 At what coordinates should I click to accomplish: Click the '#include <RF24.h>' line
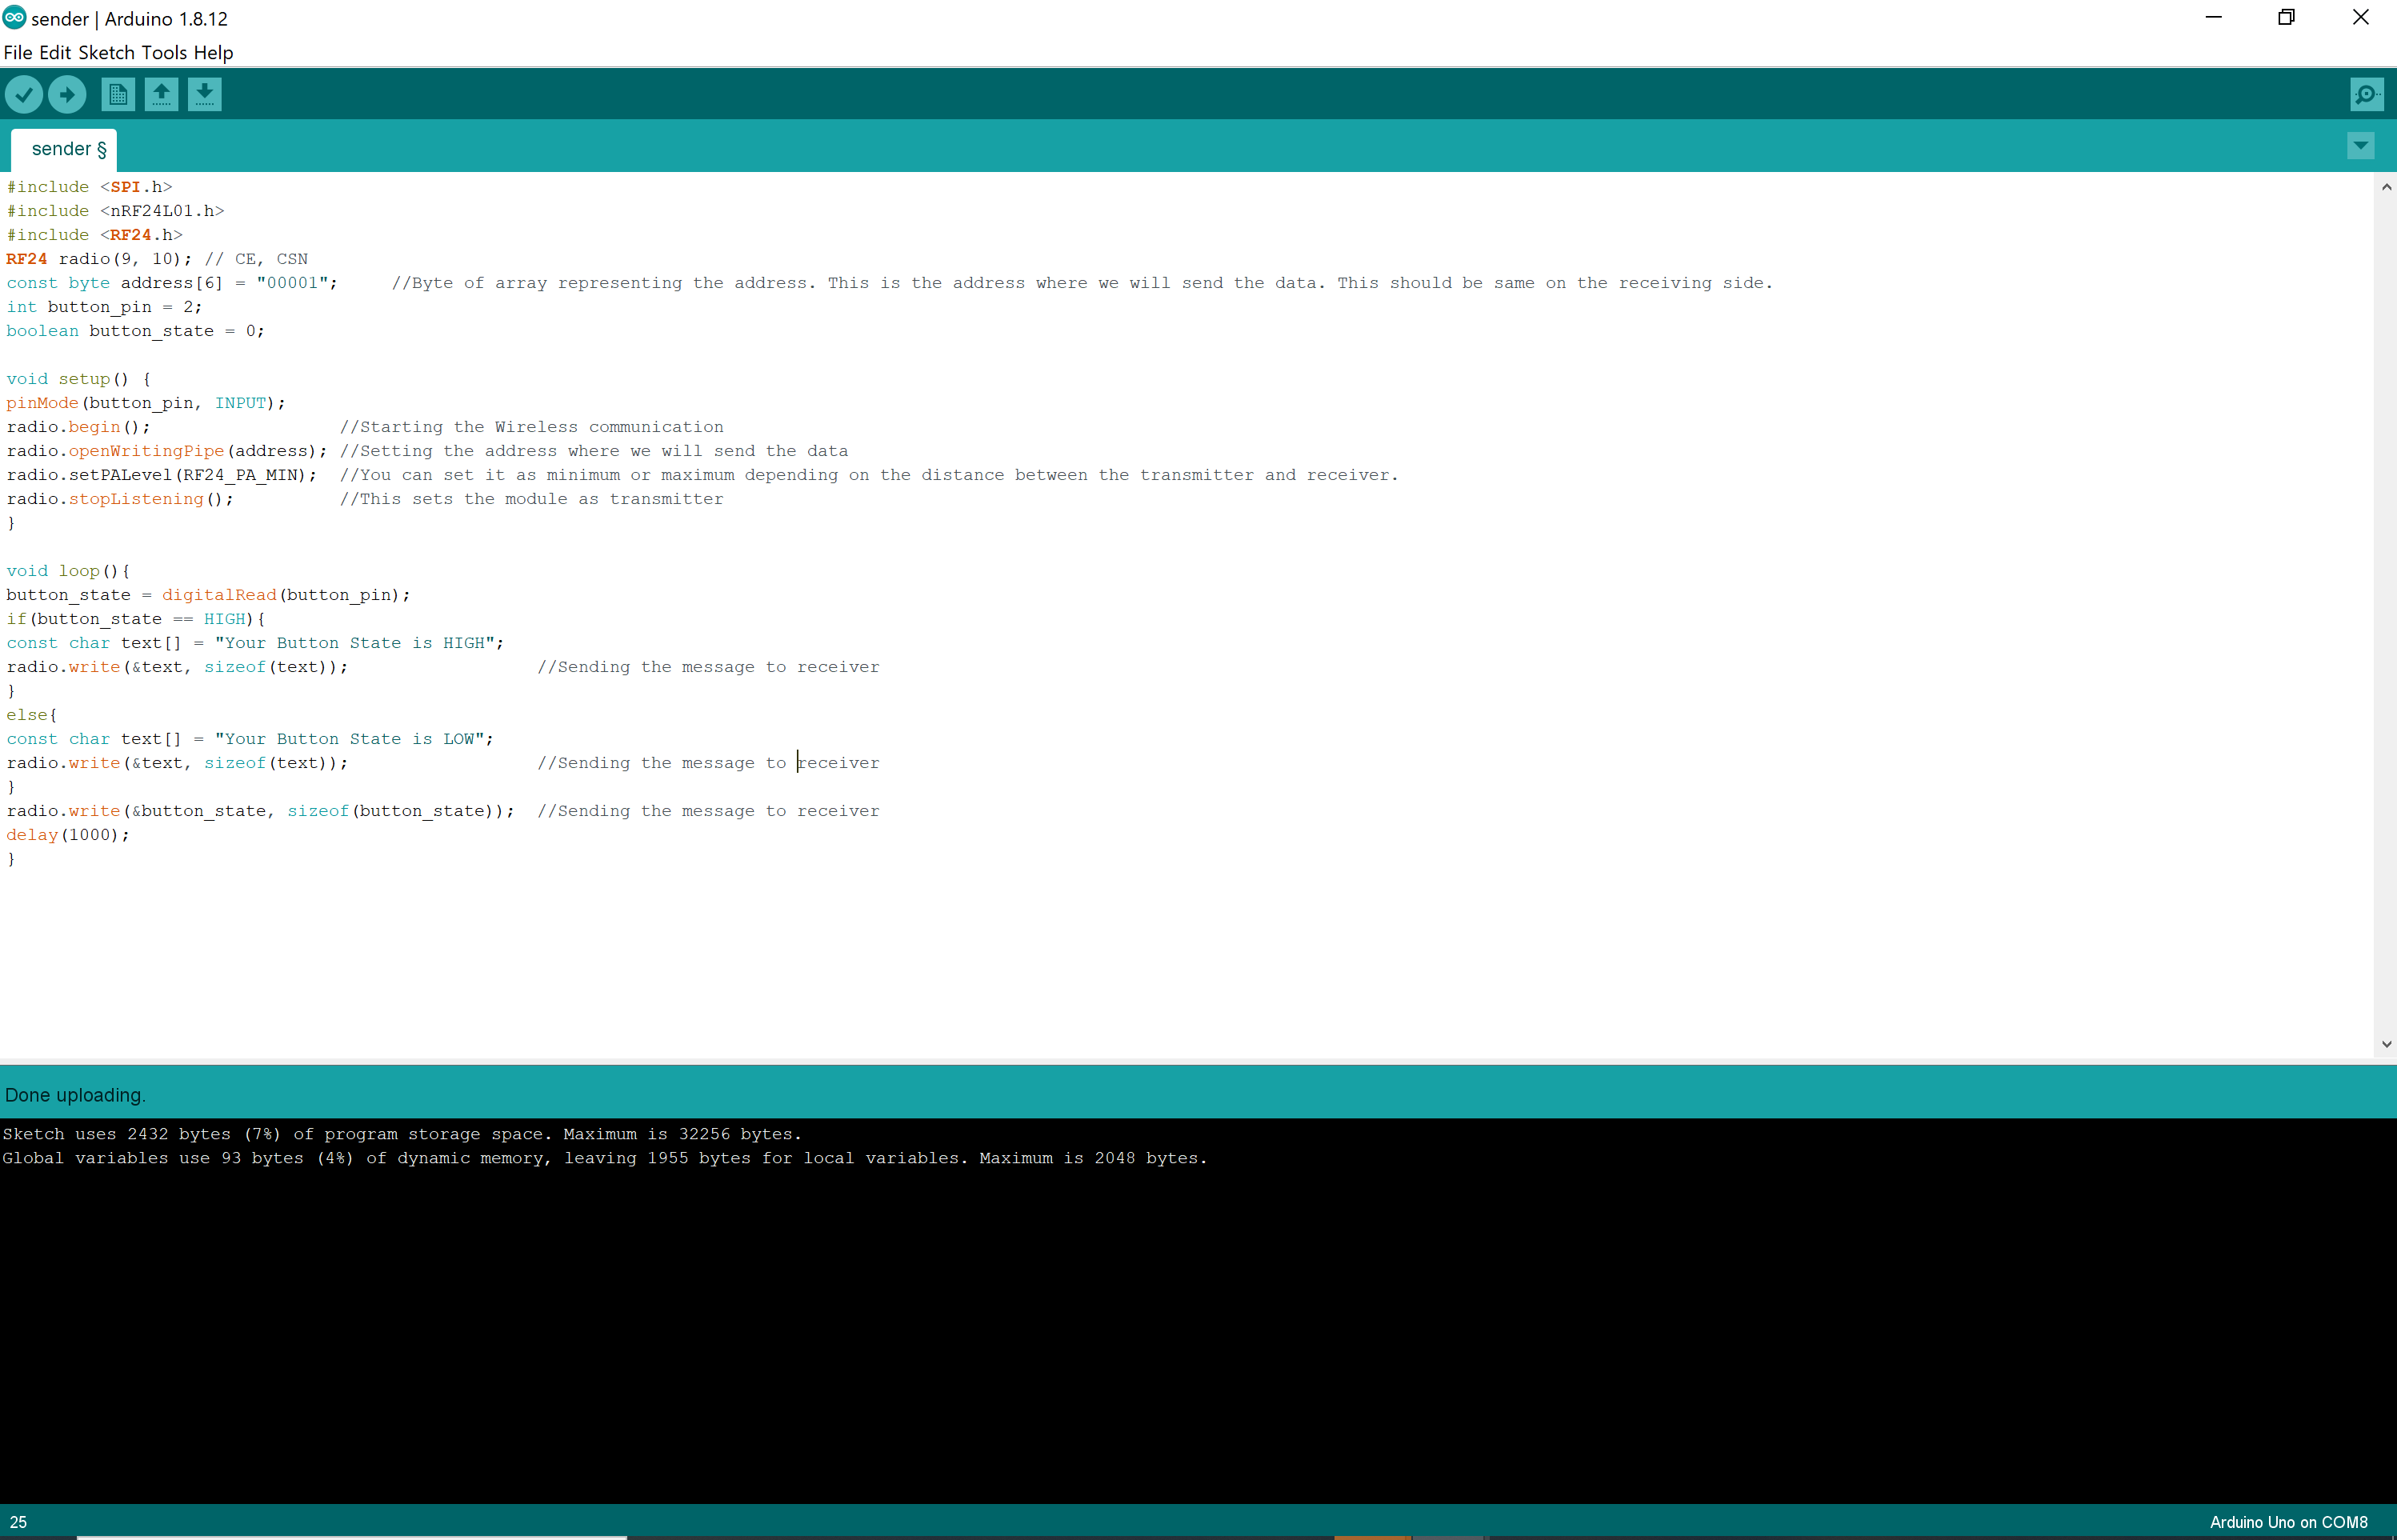coord(95,235)
